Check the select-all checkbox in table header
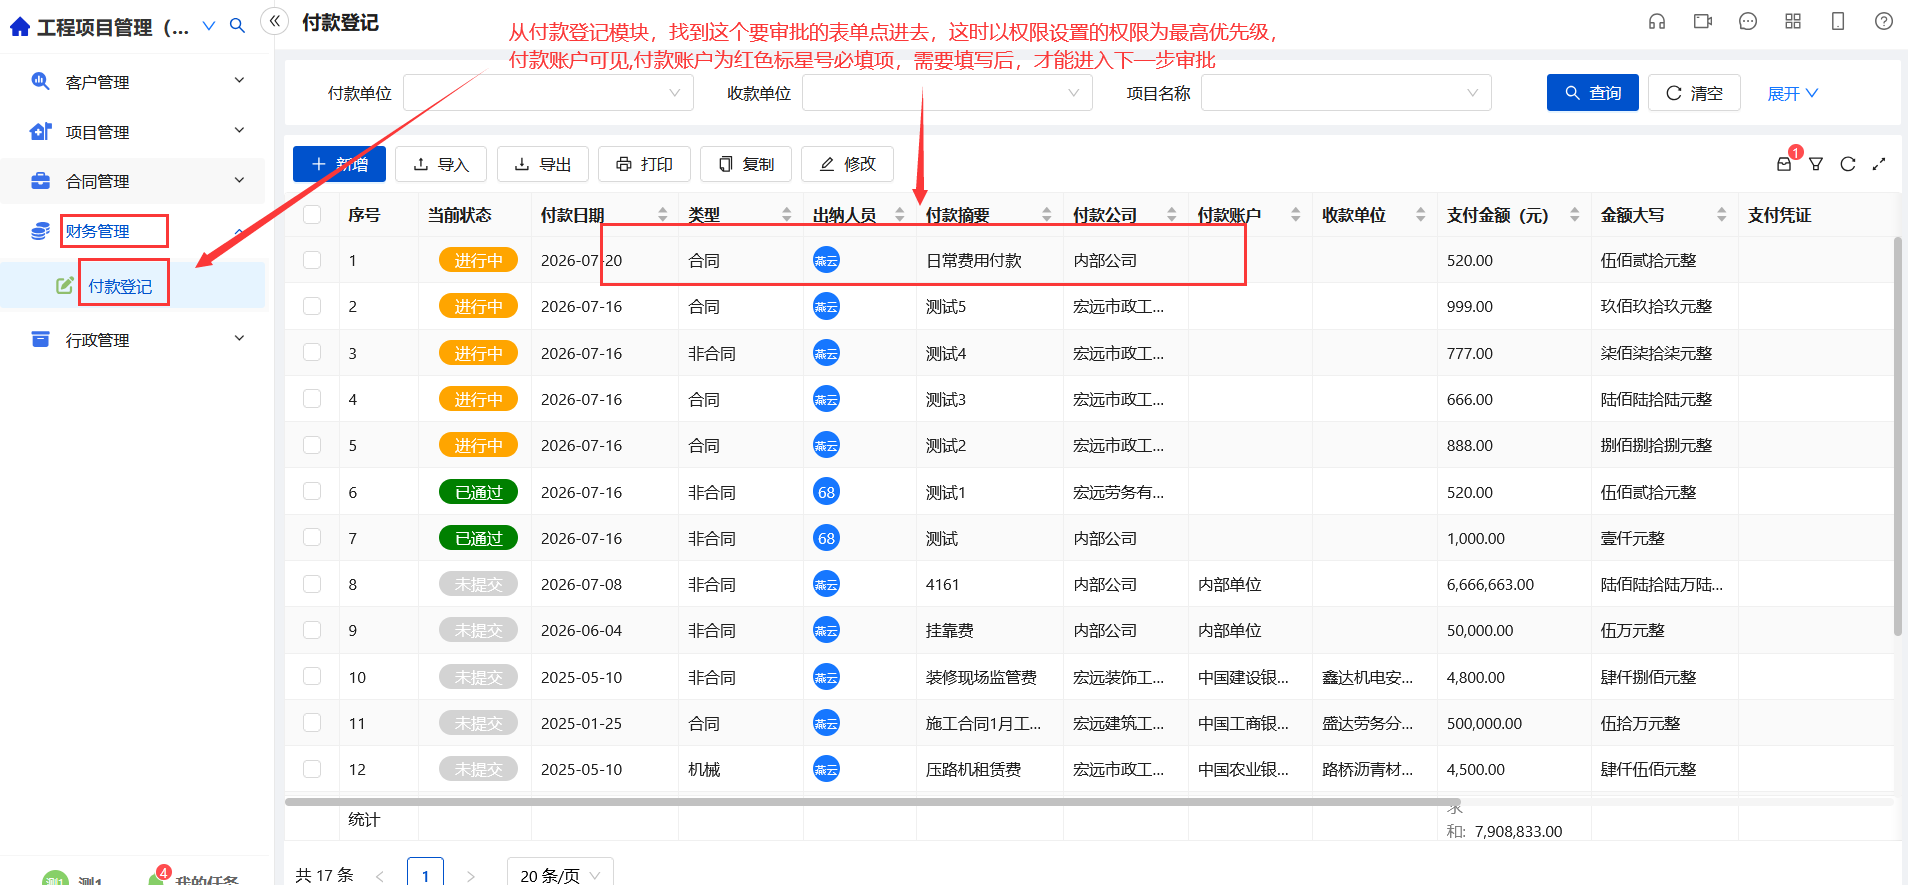The height and width of the screenshot is (885, 1908). click(312, 214)
